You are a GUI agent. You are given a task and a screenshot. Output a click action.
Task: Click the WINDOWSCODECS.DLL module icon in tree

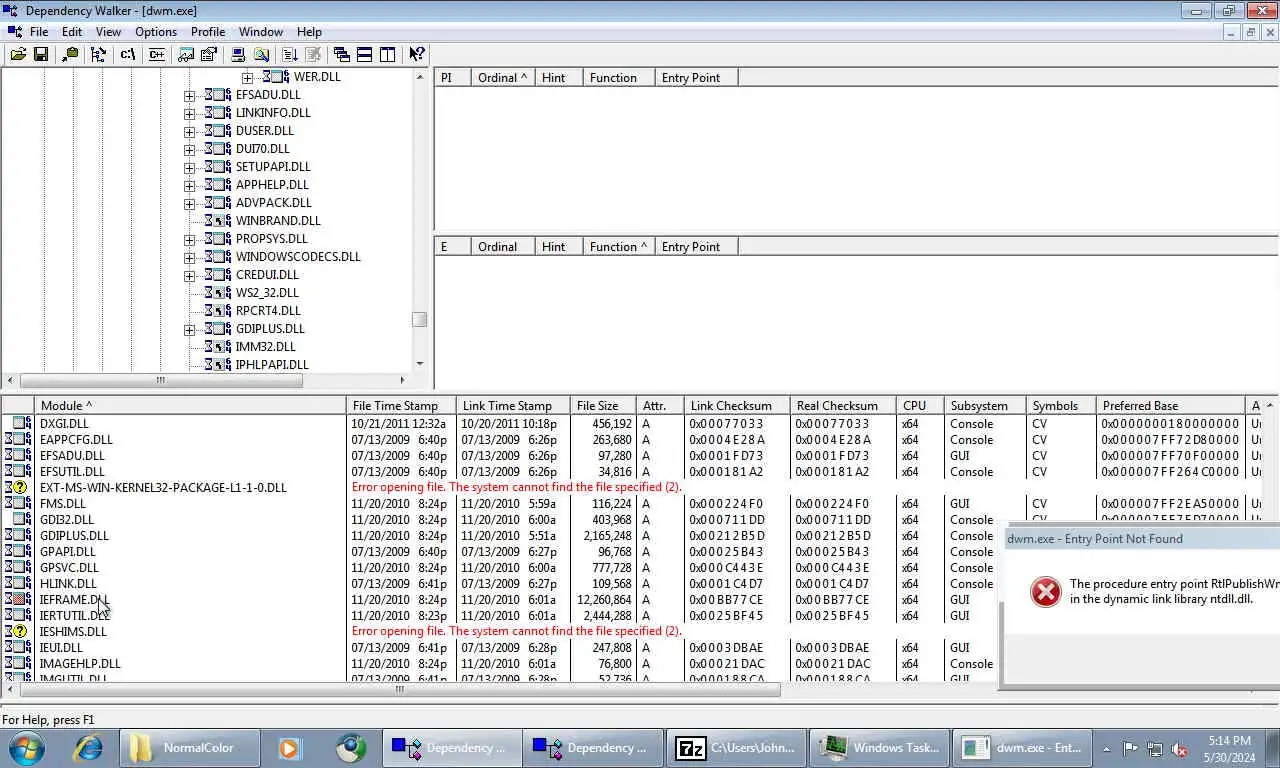218,257
